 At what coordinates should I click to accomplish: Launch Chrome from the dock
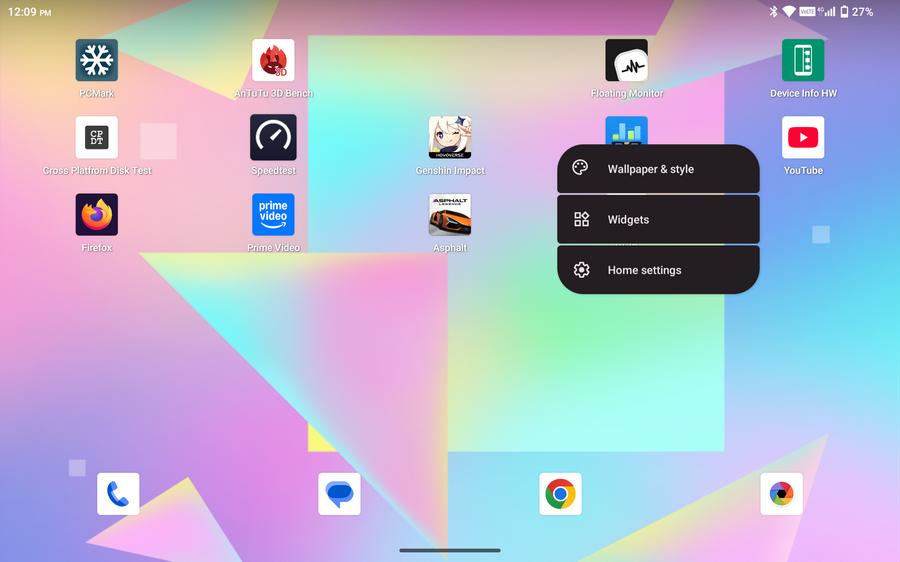[560, 494]
